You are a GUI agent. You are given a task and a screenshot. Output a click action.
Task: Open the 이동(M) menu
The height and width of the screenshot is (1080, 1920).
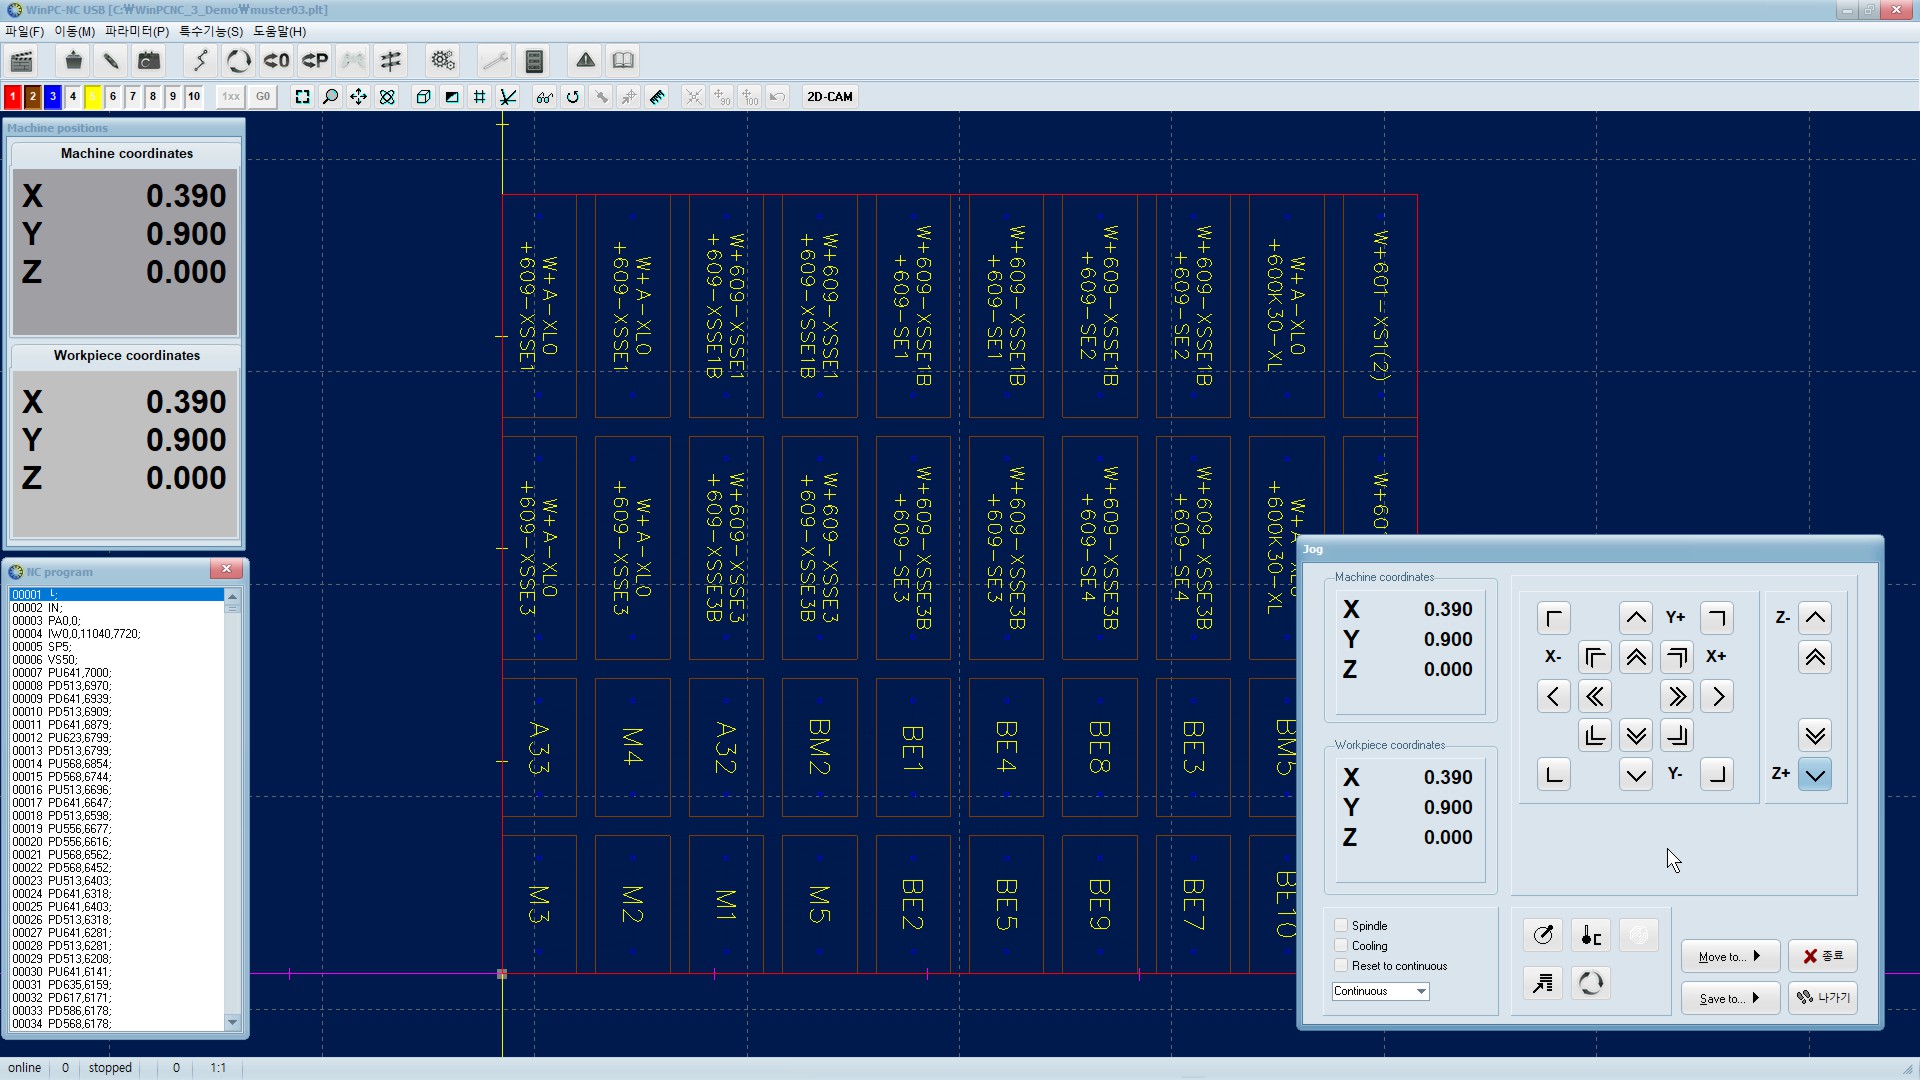(x=74, y=31)
